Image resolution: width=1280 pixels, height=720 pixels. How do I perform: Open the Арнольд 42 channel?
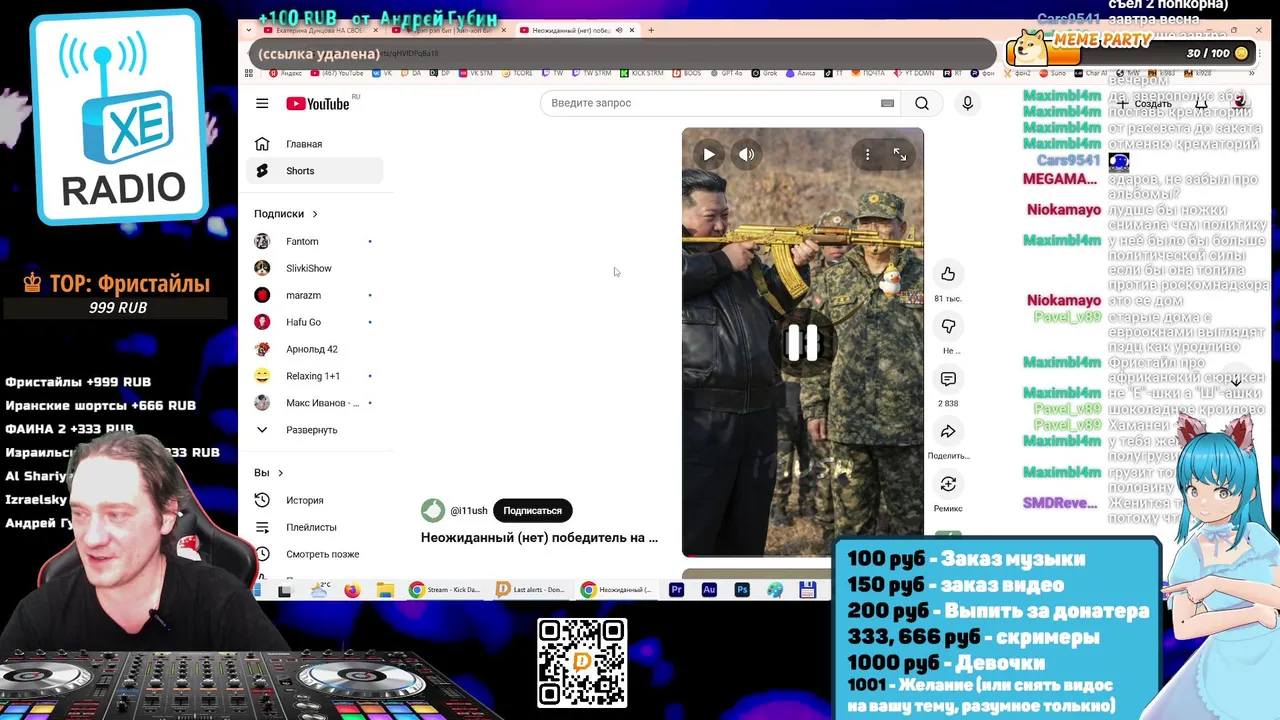click(315, 349)
